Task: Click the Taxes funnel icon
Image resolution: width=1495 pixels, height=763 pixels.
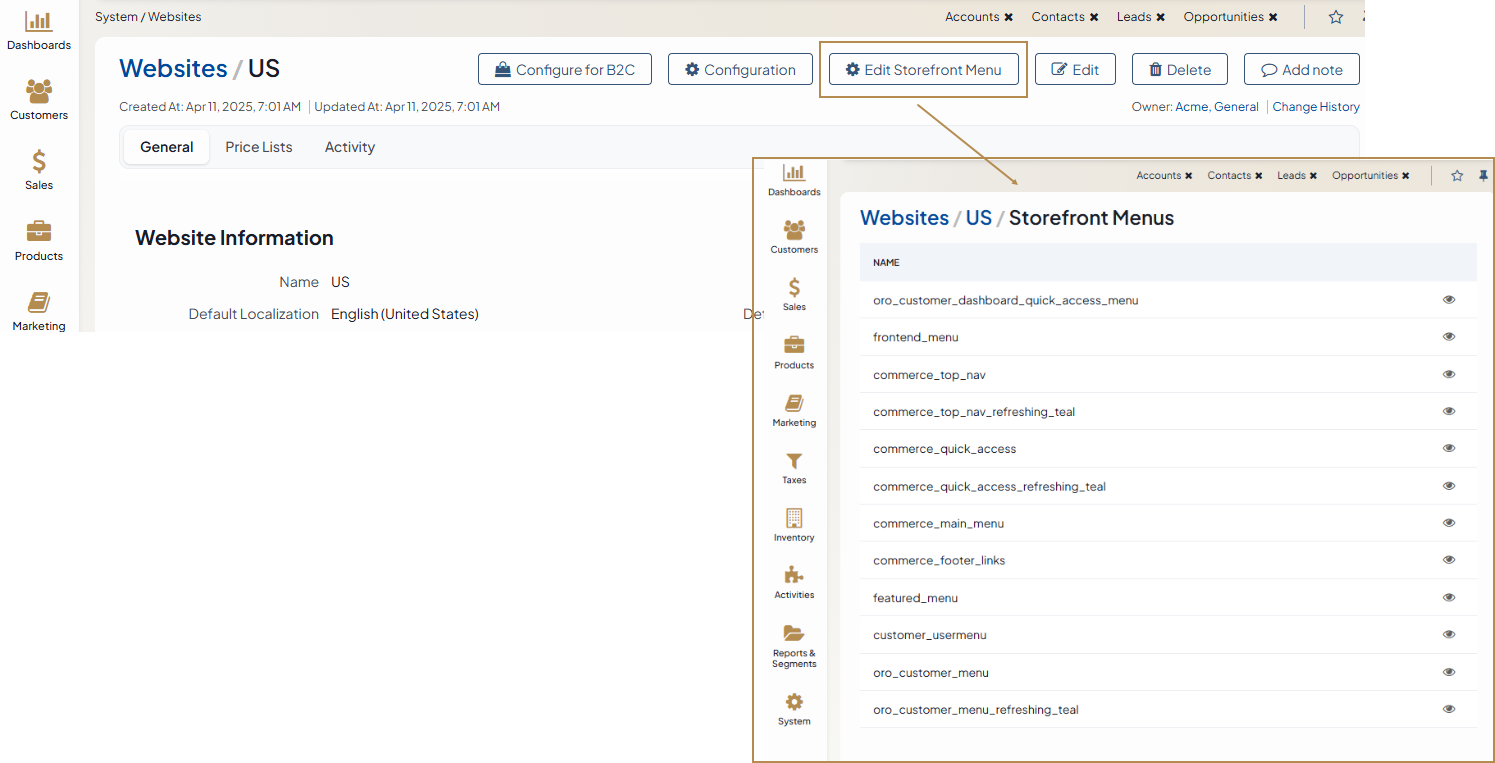Action: coord(794,467)
